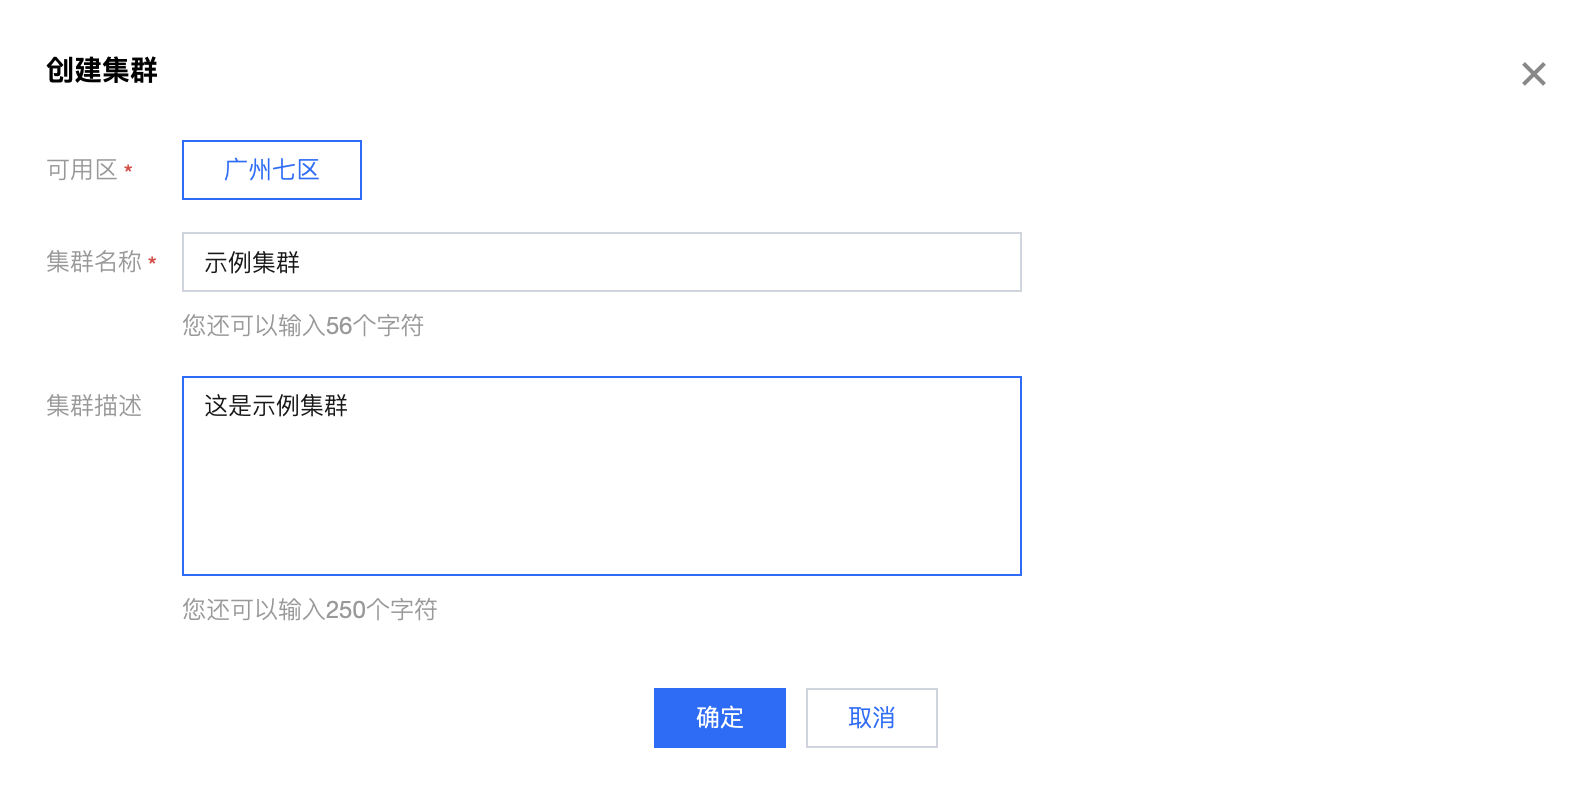Click the number 250 in description hint
This screenshot has width=1590, height=794.
point(345,610)
